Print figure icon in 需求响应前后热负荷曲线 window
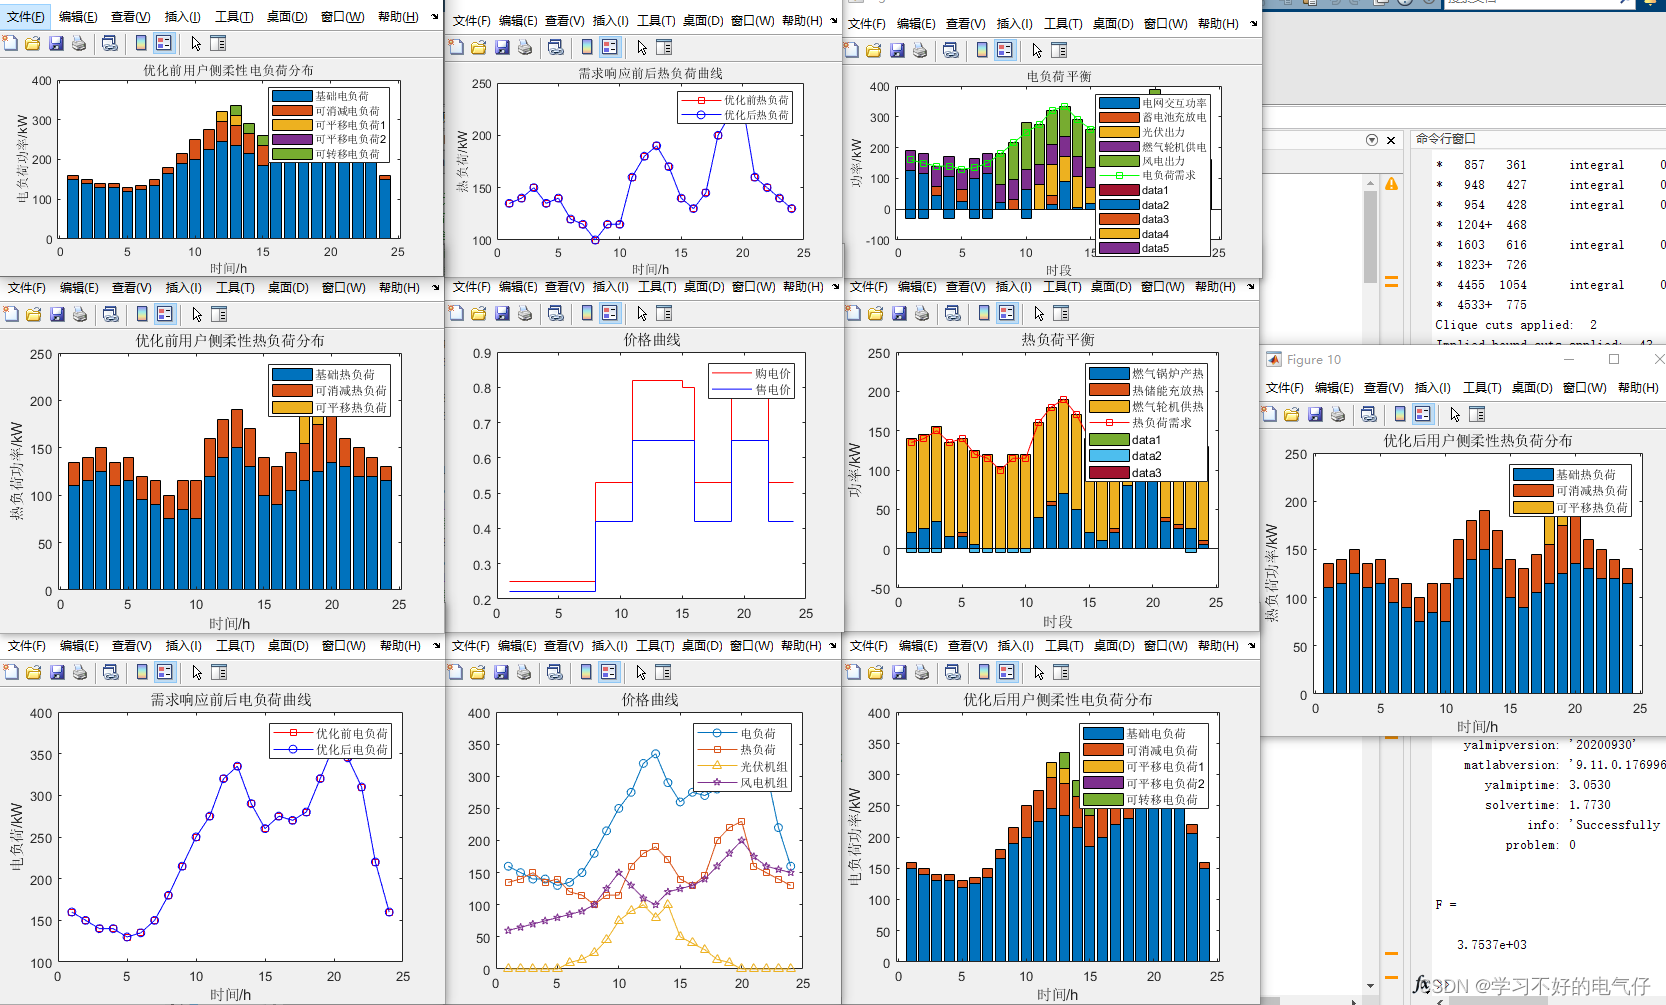This screenshot has width=1666, height=1005. pyautogui.click(x=525, y=47)
